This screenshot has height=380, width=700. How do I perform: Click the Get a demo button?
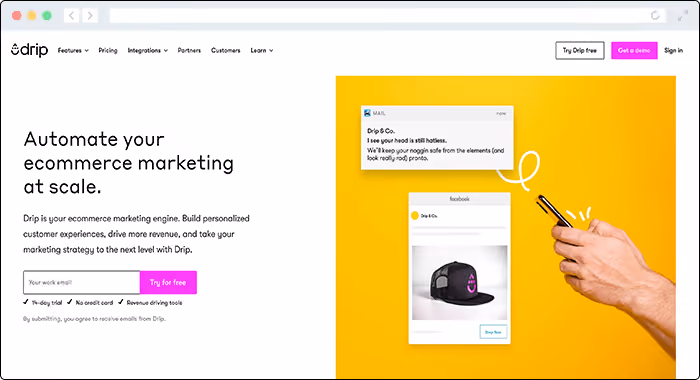[x=634, y=50]
